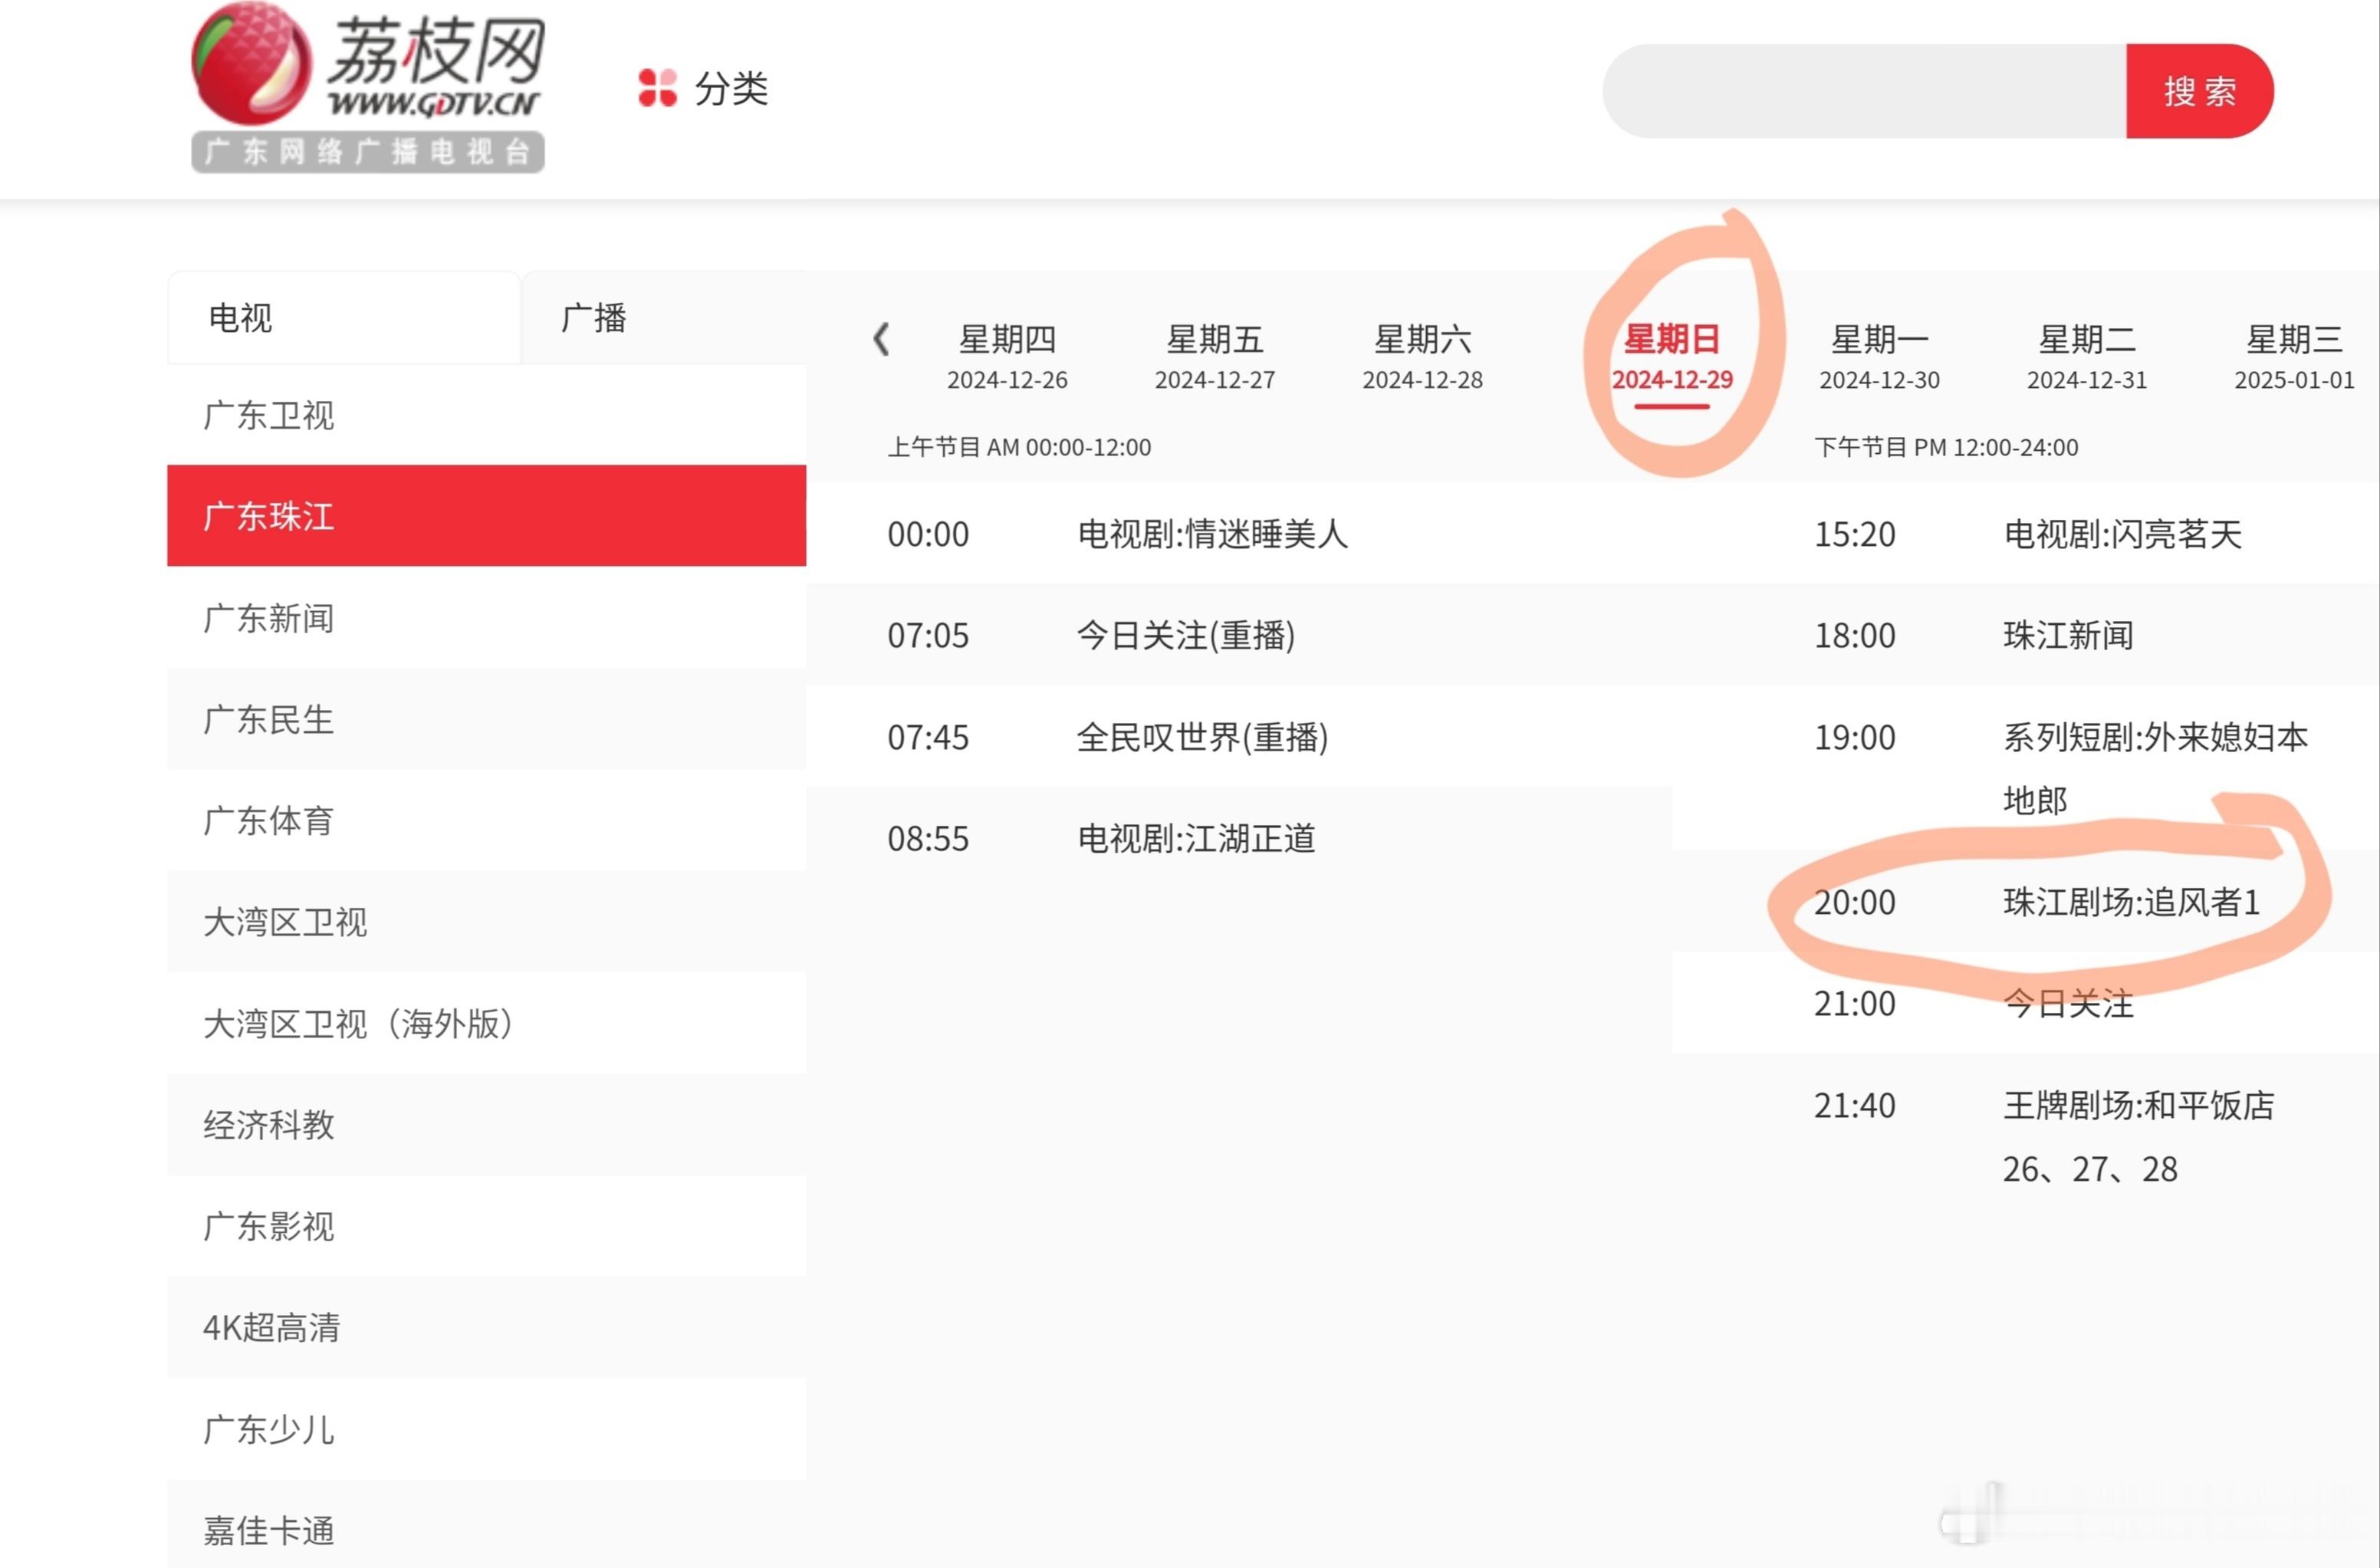2380x1568 pixels.
Task: Select 星期三 2025-01-01 date tab
Action: coord(2294,357)
